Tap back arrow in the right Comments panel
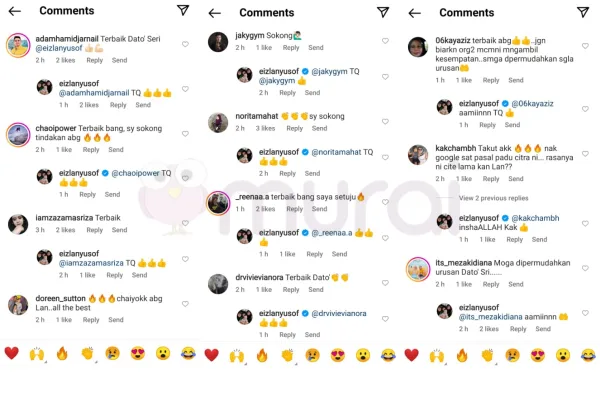This screenshot has height=400, width=600. [x=414, y=13]
